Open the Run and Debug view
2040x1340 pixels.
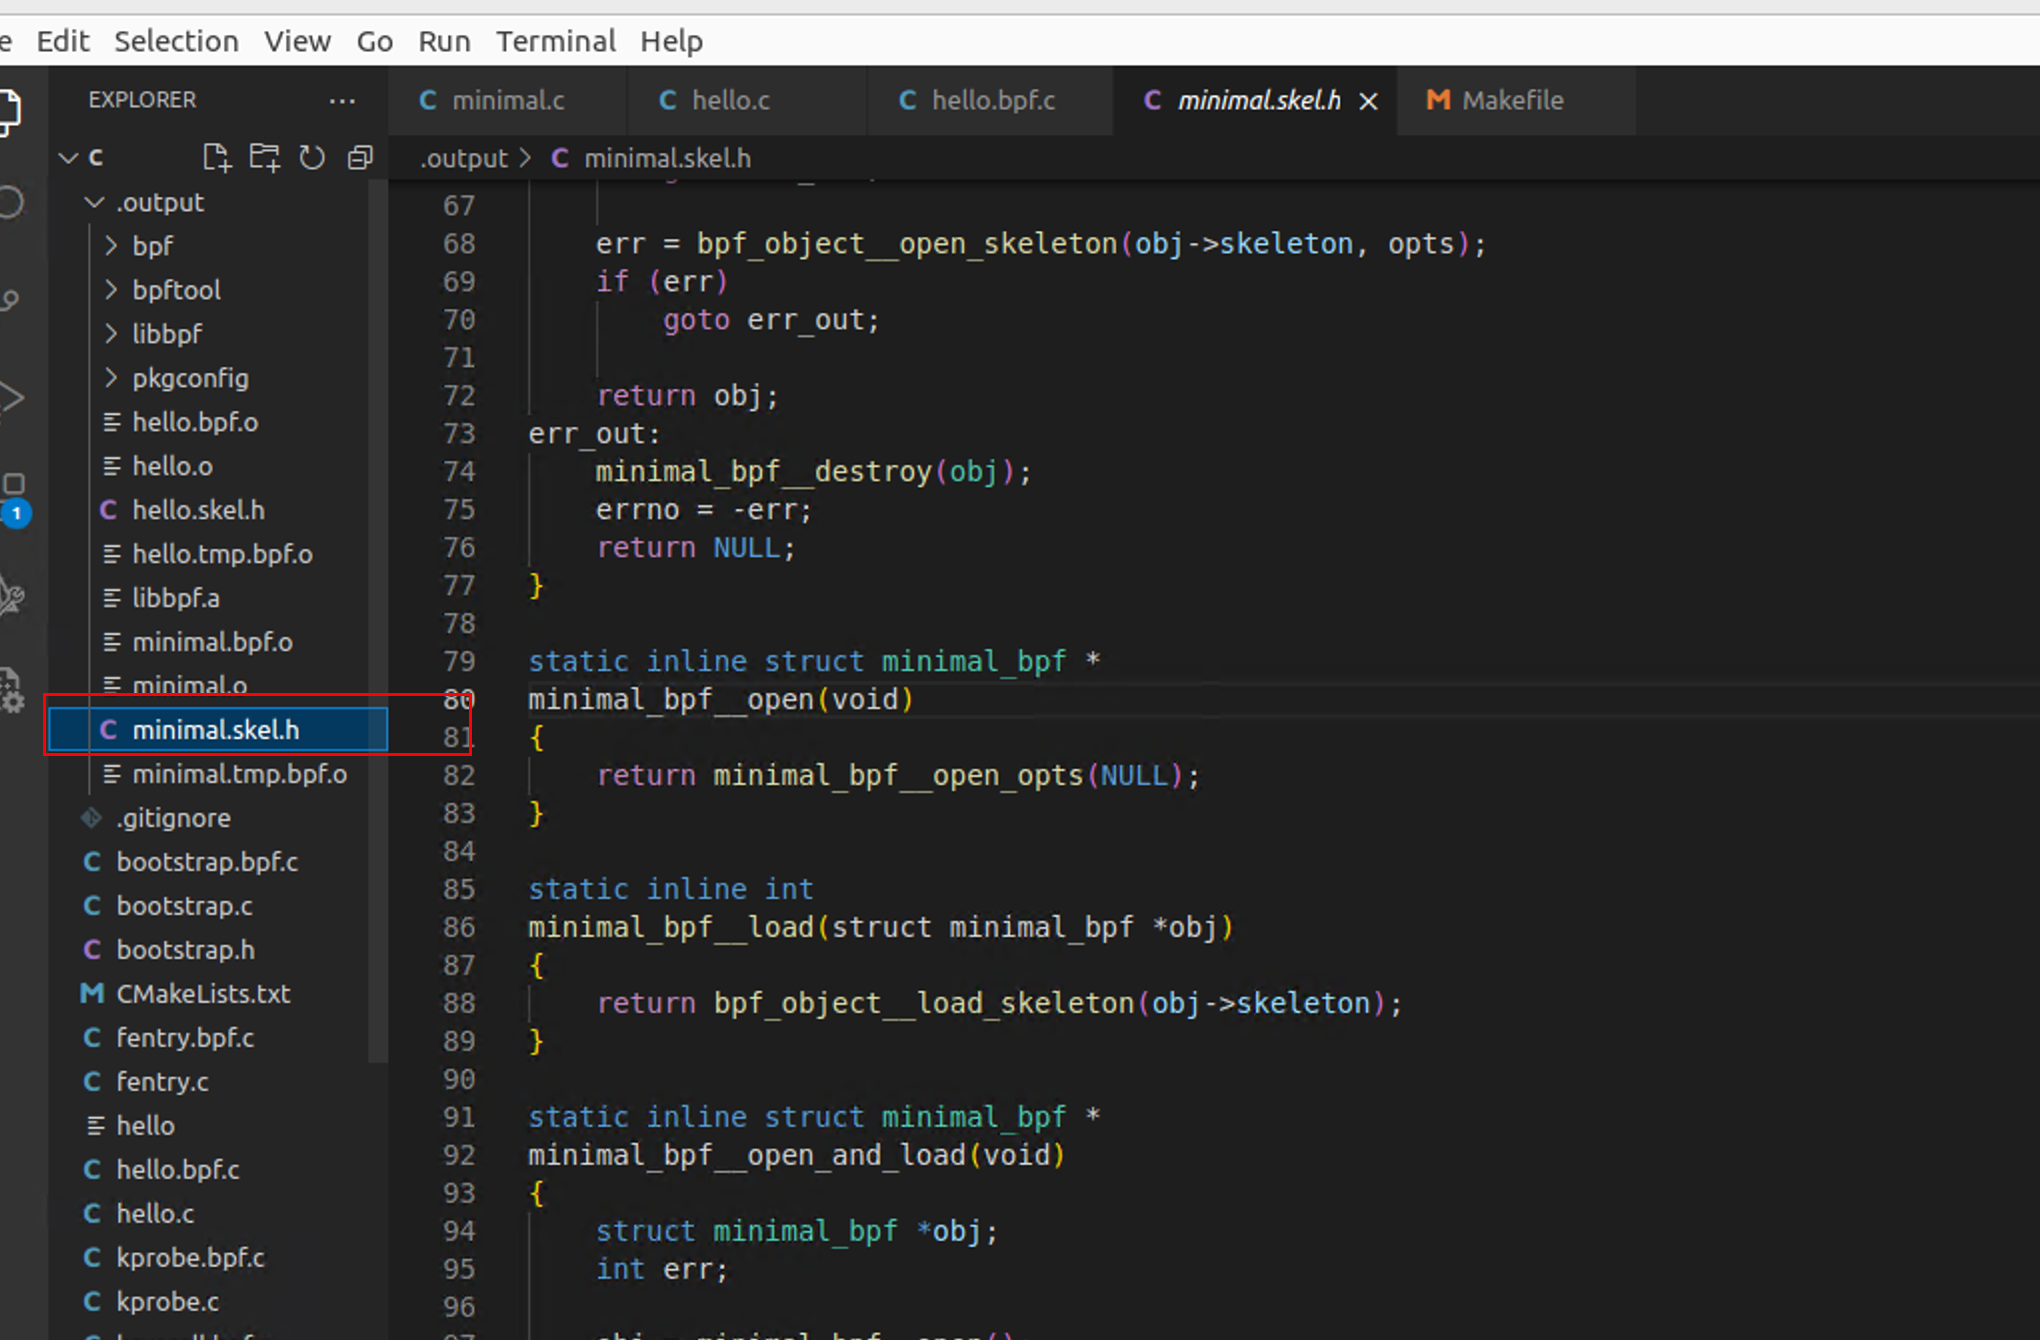pyautogui.click(x=12, y=397)
